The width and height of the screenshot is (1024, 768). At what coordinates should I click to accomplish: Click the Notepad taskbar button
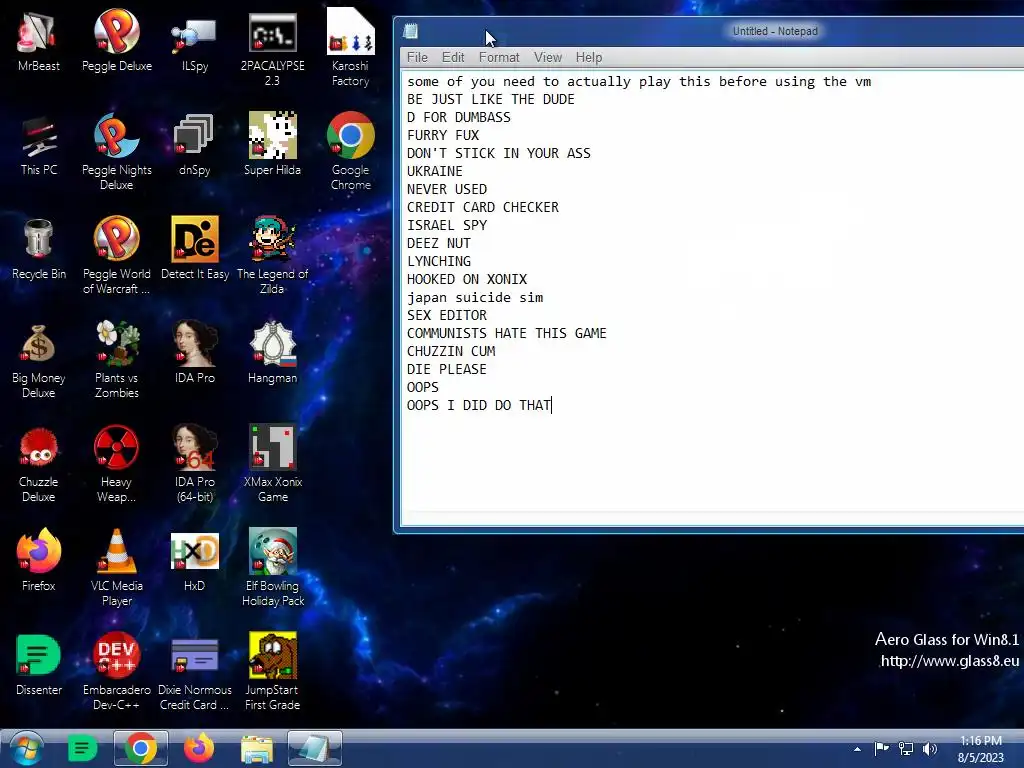315,748
